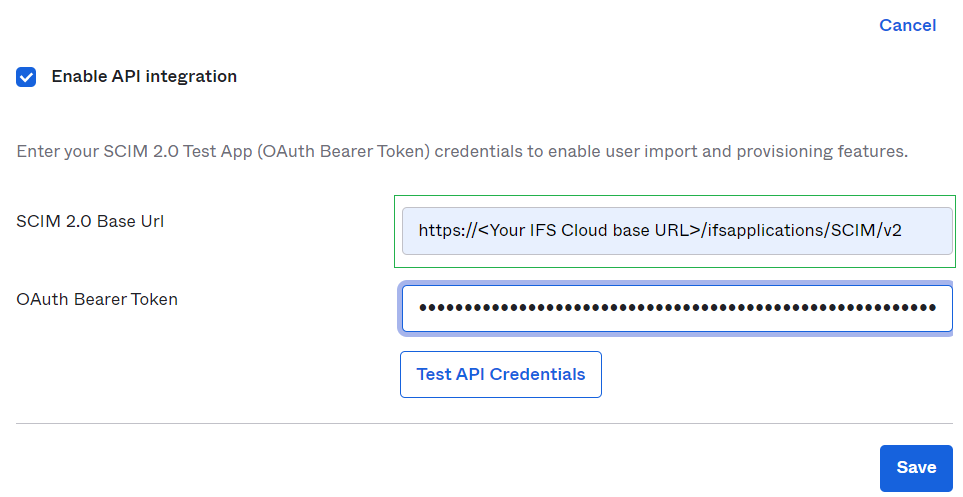Click the masked dots in the token field

[x=676, y=308]
